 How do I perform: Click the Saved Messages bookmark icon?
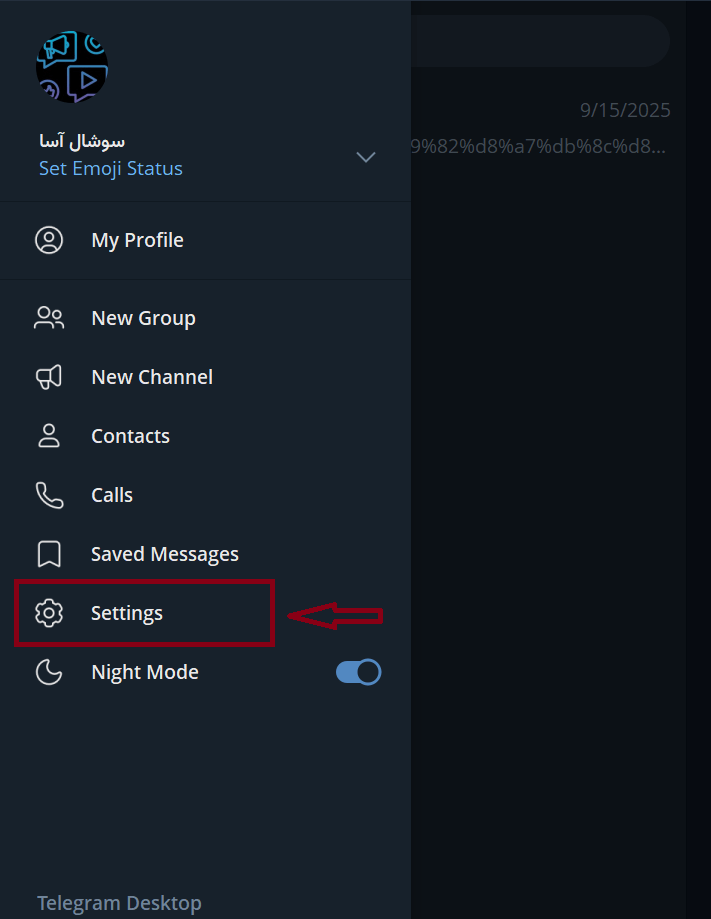[49, 554]
